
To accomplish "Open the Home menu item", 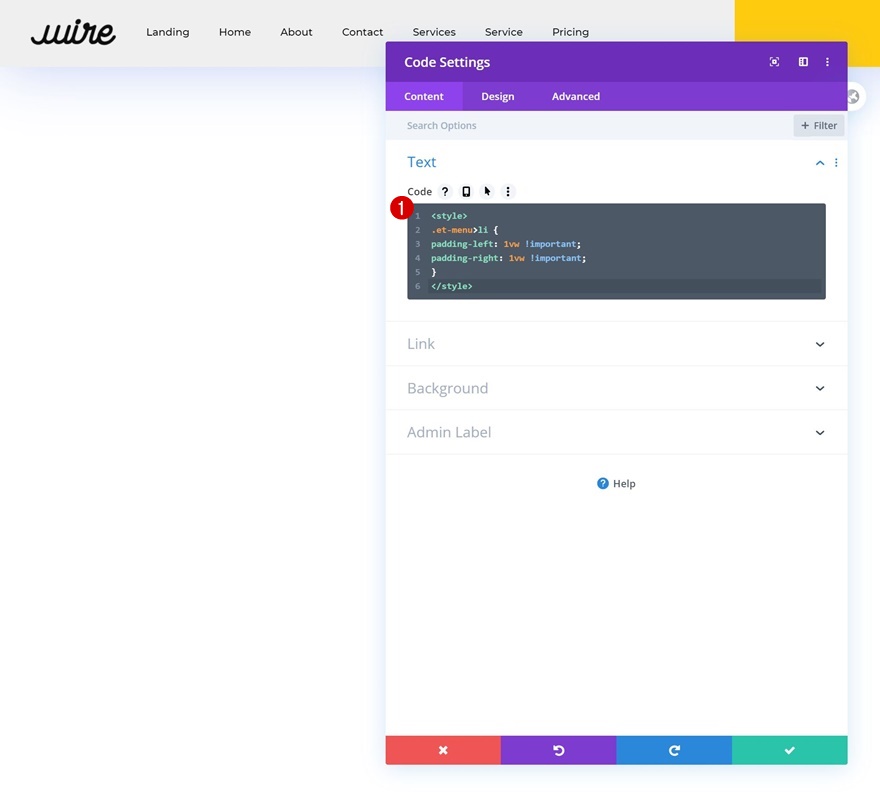I will 235,32.
